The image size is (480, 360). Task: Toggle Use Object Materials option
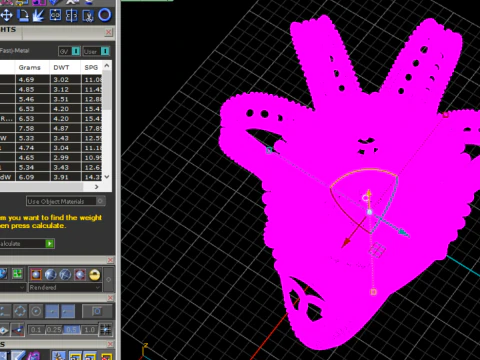(66, 201)
